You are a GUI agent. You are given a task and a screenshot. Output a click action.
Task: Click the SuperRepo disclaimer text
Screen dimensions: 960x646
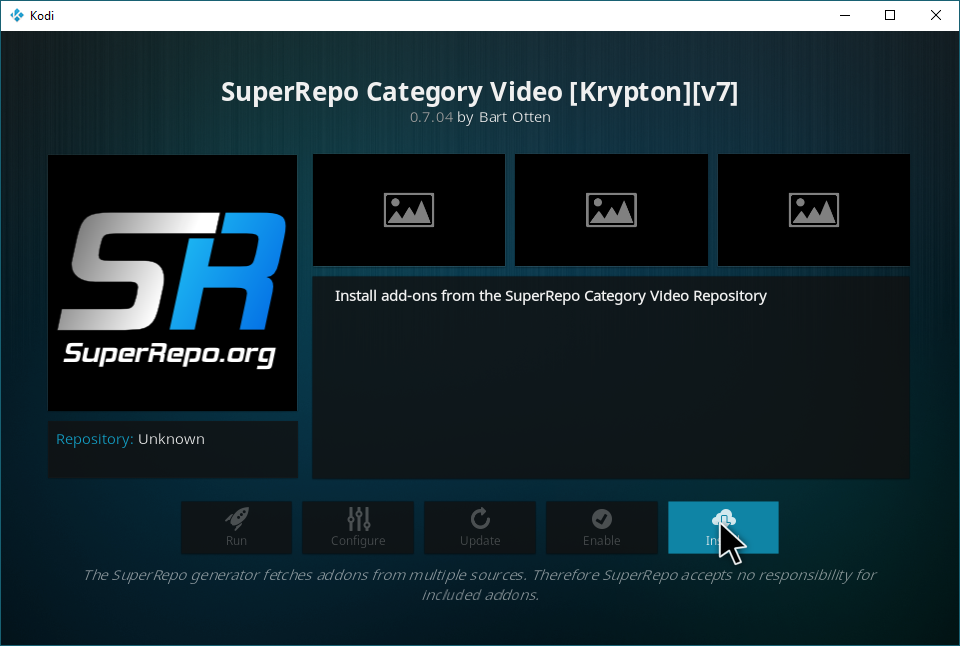pyautogui.click(x=480, y=585)
